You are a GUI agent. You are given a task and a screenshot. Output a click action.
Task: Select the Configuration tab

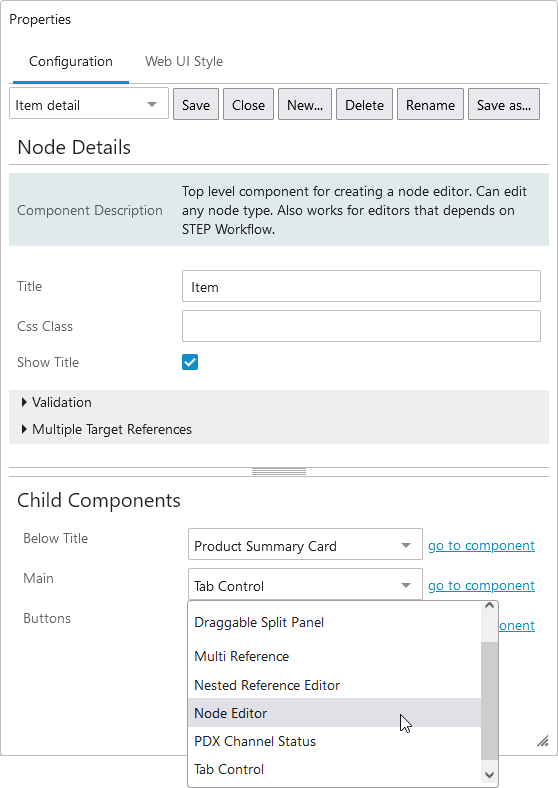coord(71,61)
